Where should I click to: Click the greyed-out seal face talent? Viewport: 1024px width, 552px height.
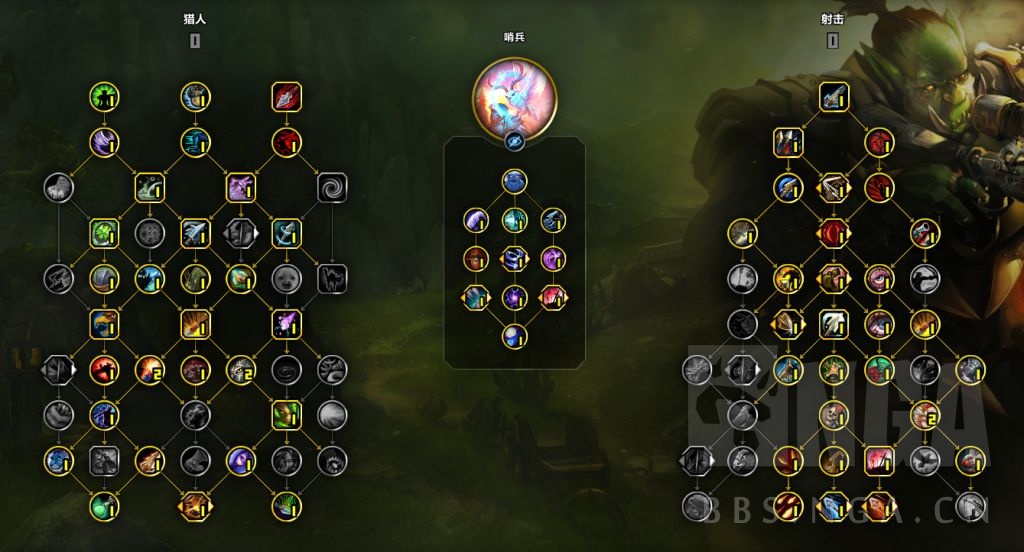[x=286, y=279]
